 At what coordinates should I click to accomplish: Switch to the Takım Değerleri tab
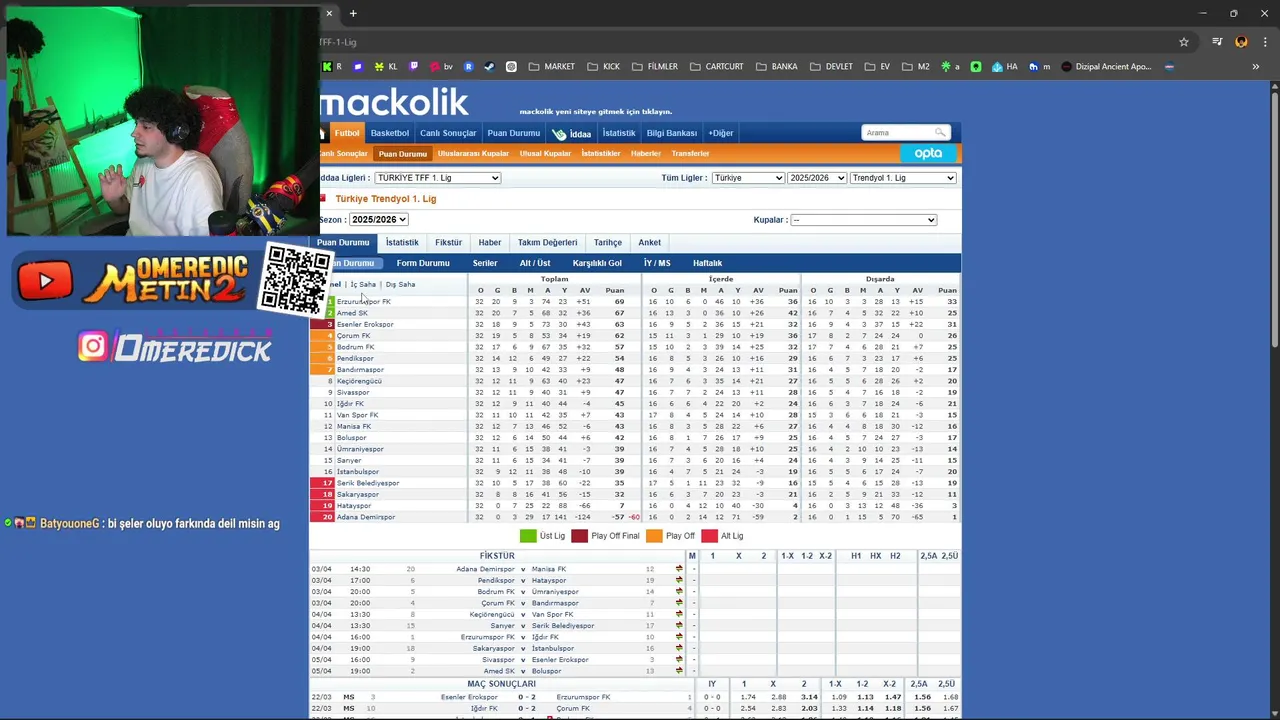pyautogui.click(x=547, y=242)
